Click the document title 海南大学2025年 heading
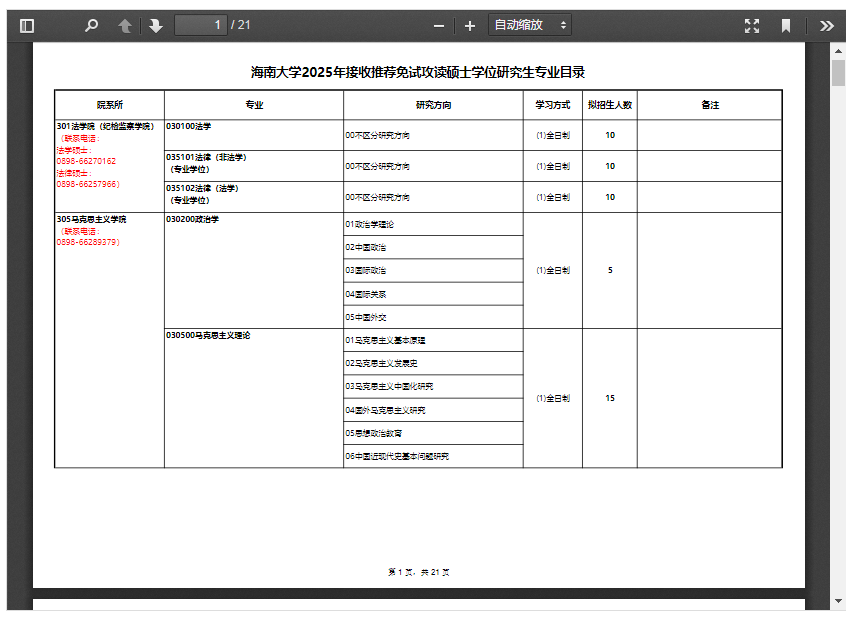This screenshot has width=857, height=620. (418, 72)
